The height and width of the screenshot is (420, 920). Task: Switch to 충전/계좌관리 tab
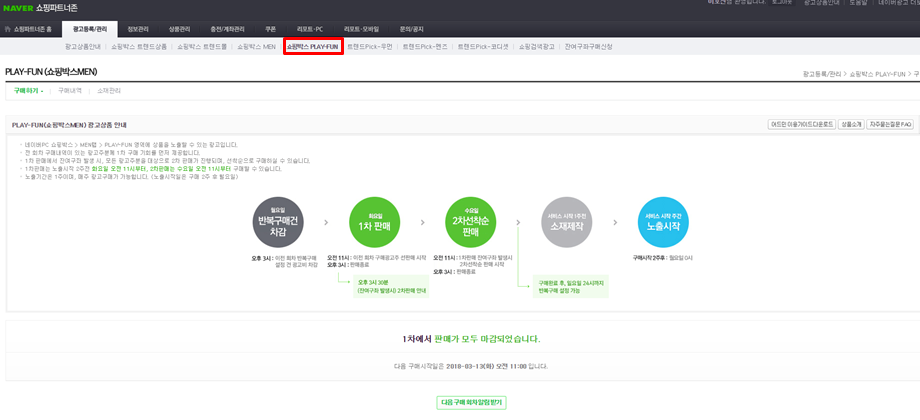[228, 29]
